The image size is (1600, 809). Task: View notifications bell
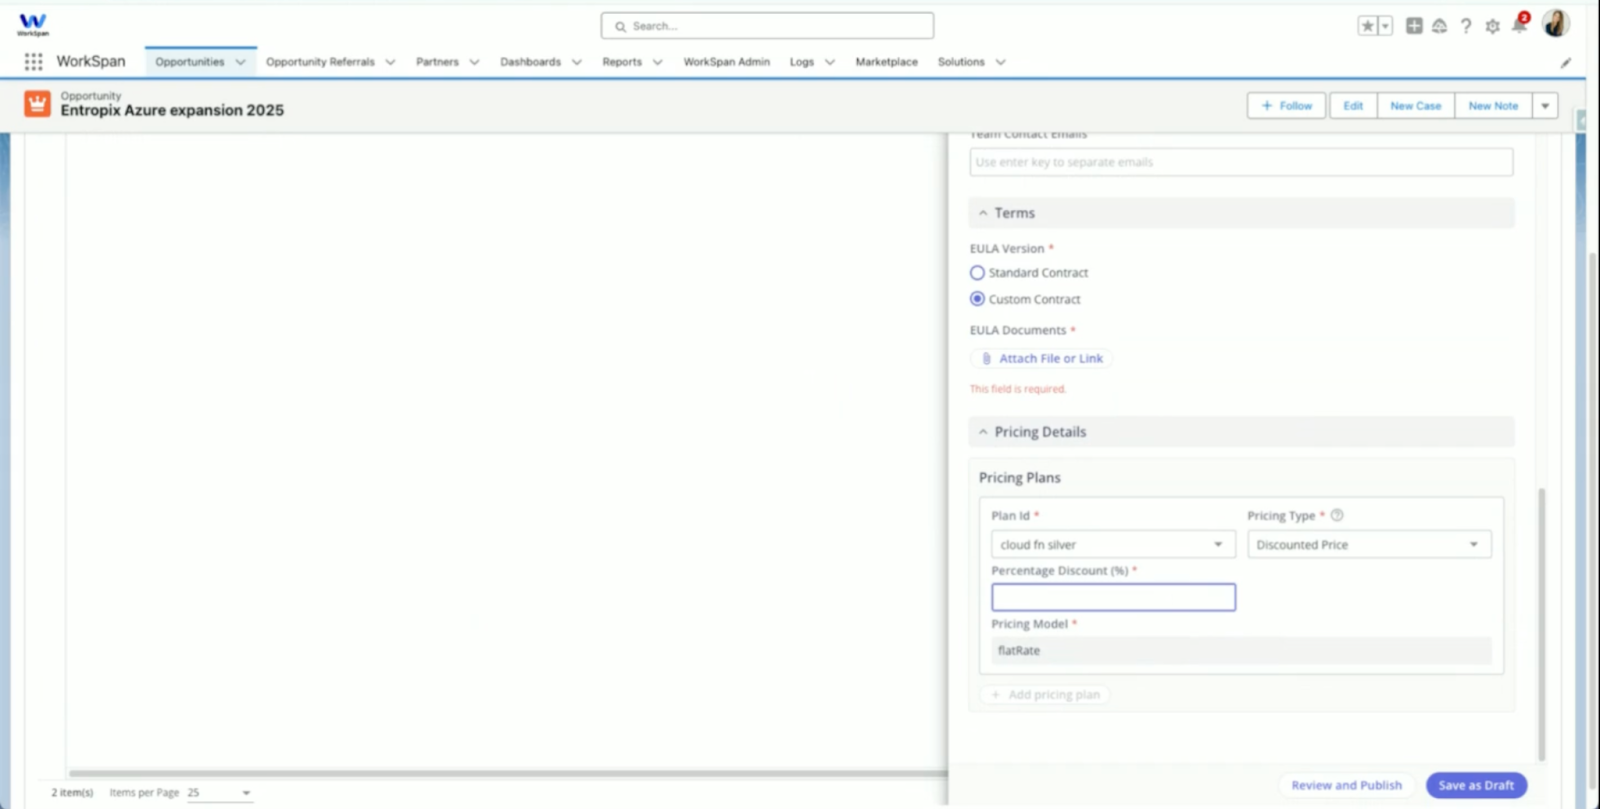tap(1519, 25)
